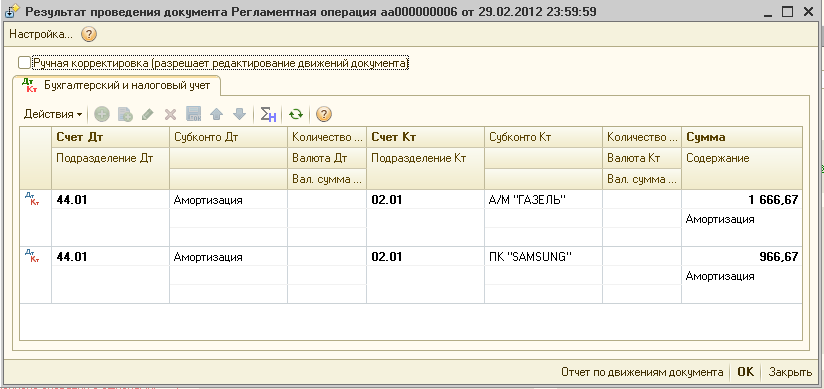Click the help icon next to Настройка
Screen dimensions: 824x389
click(x=89, y=35)
